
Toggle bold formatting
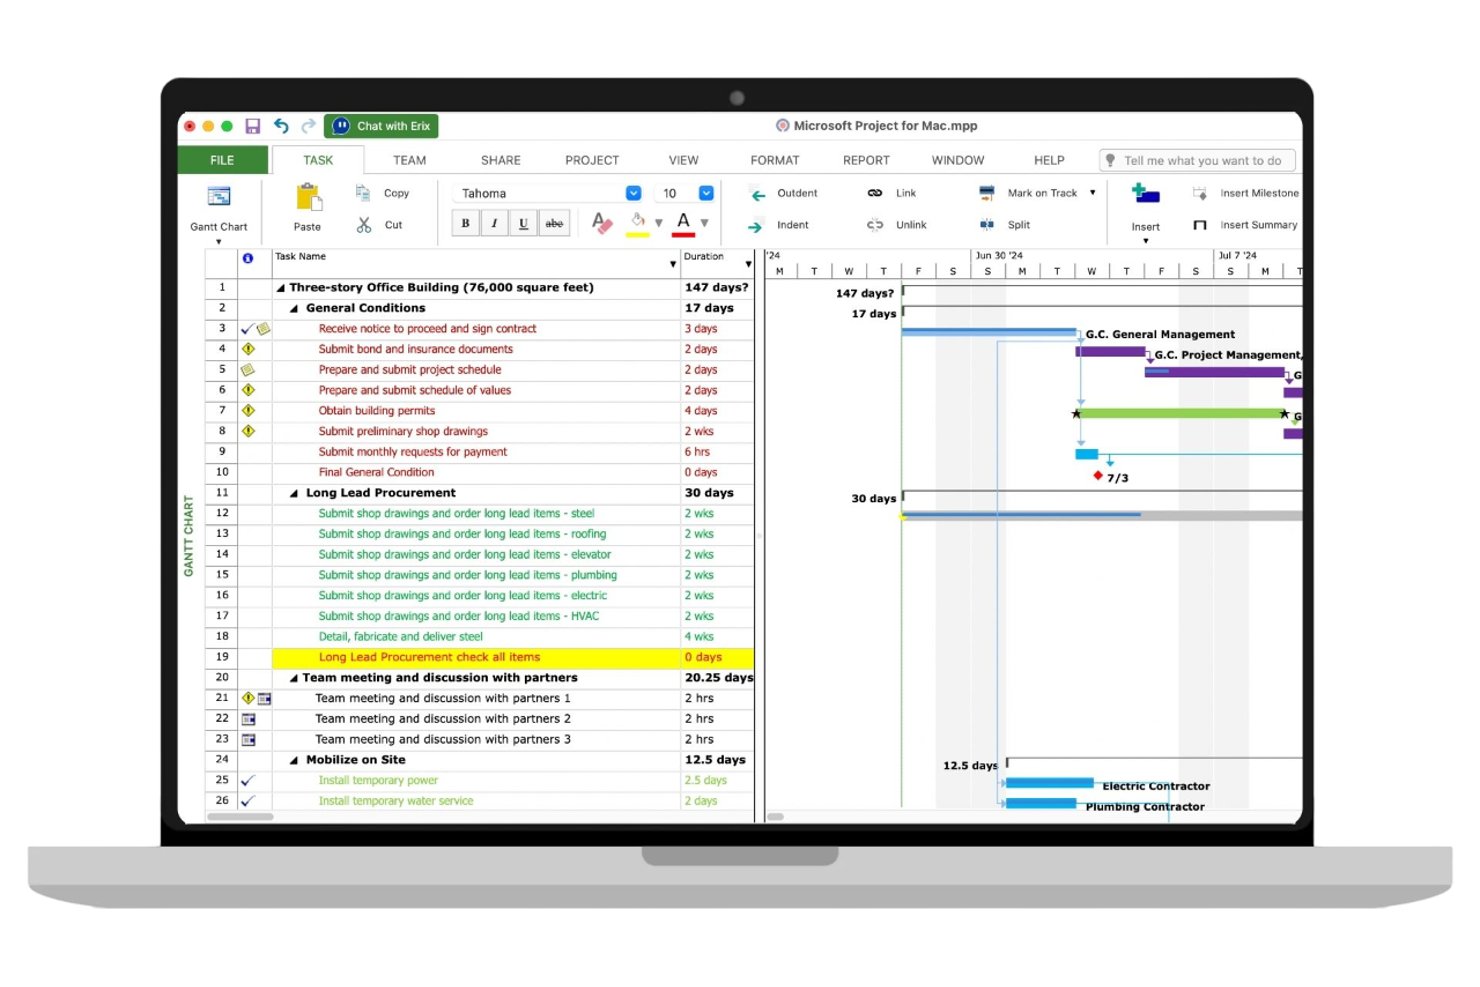pos(465,224)
